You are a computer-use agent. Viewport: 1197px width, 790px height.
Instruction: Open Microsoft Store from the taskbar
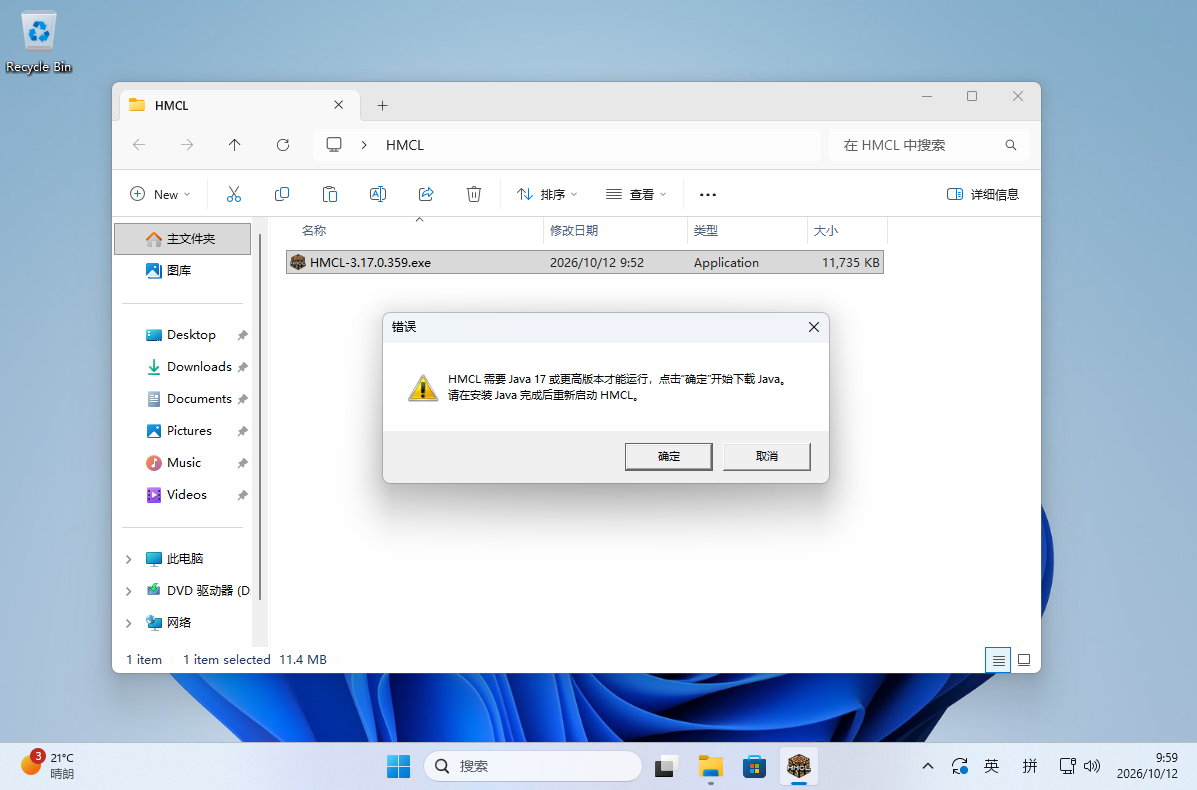pos(754,766)
